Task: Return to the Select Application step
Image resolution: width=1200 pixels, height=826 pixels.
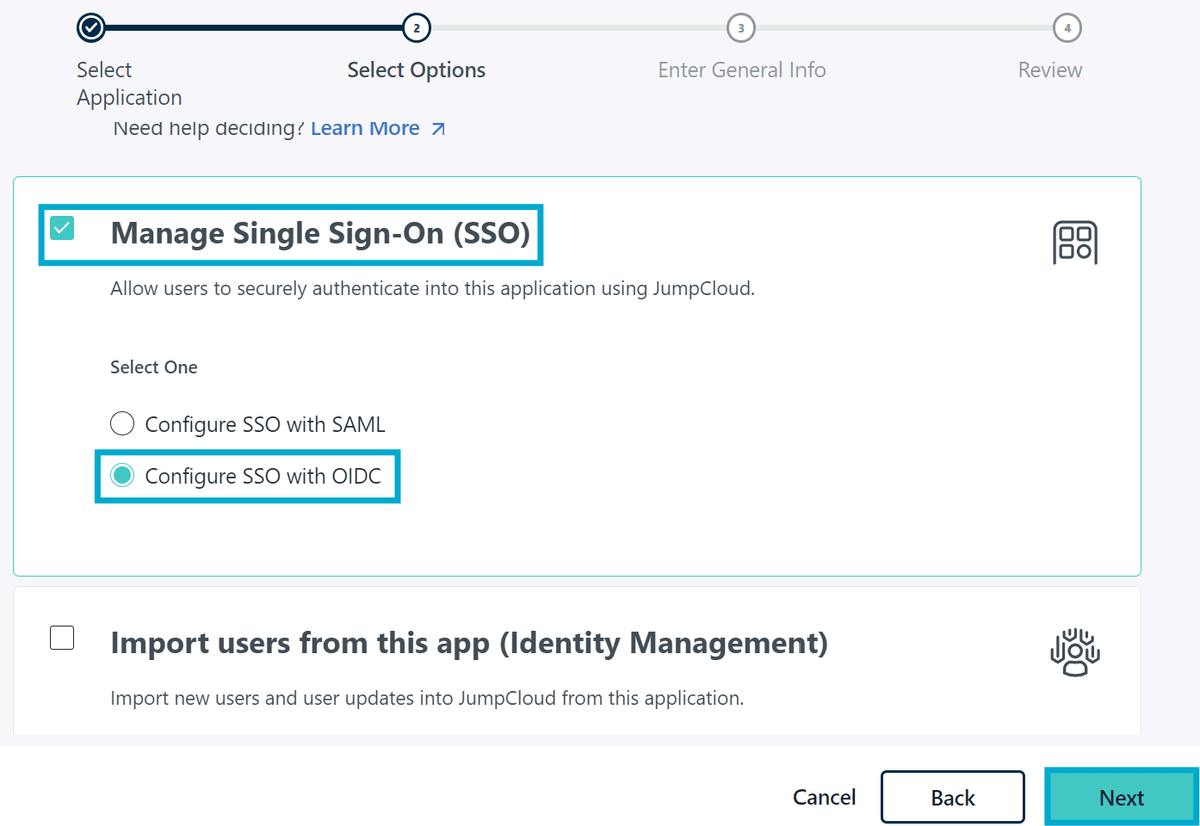Action: coord(128,83)
